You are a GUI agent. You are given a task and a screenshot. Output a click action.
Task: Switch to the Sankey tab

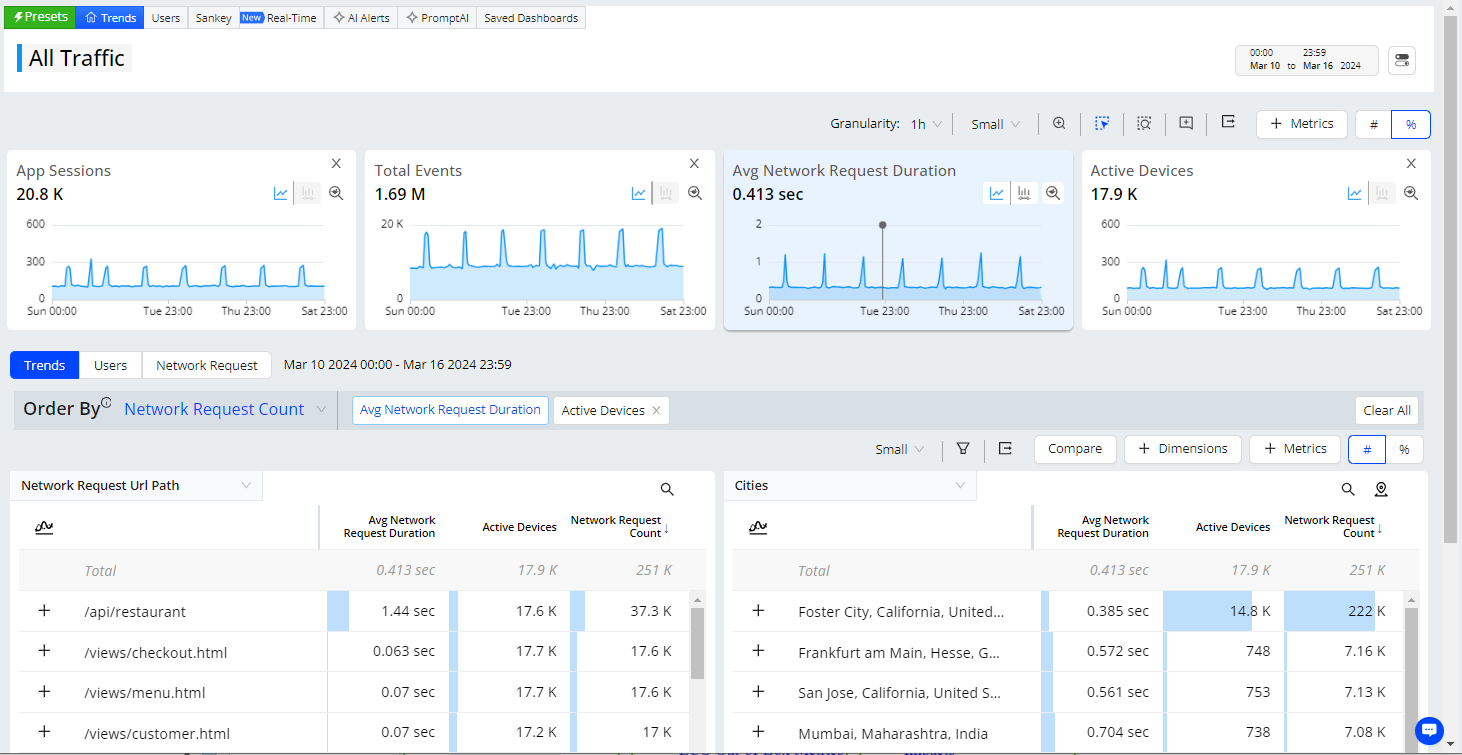(211, 18)
